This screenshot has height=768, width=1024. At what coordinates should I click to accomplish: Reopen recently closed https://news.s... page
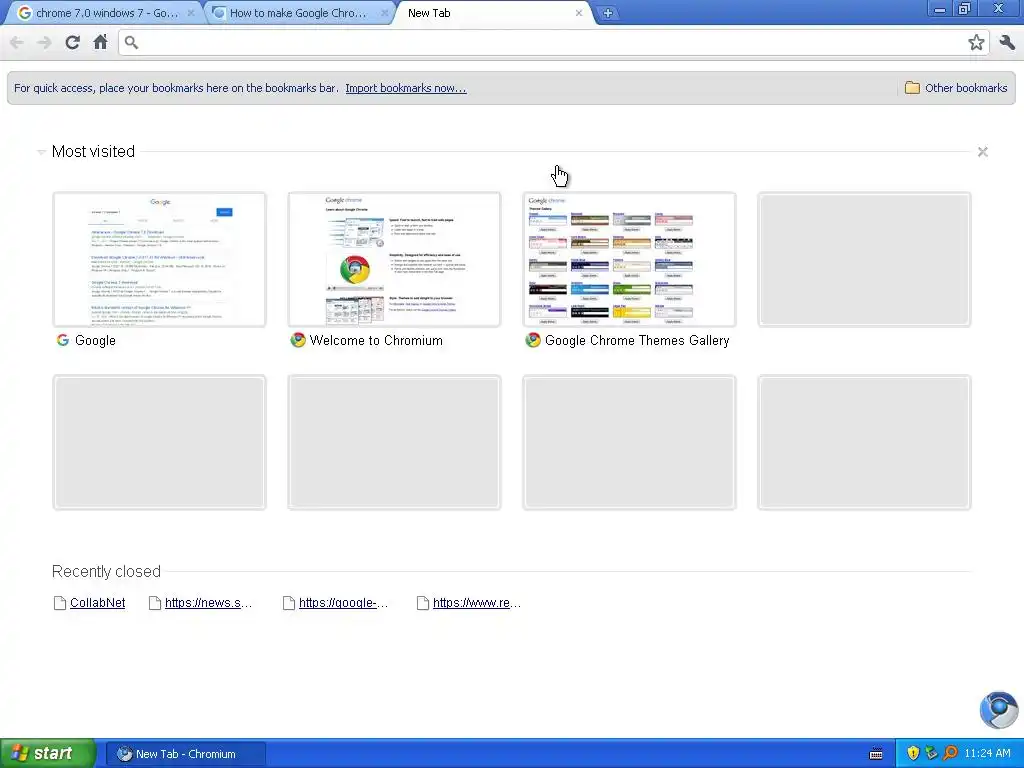(x=208, y=603)
